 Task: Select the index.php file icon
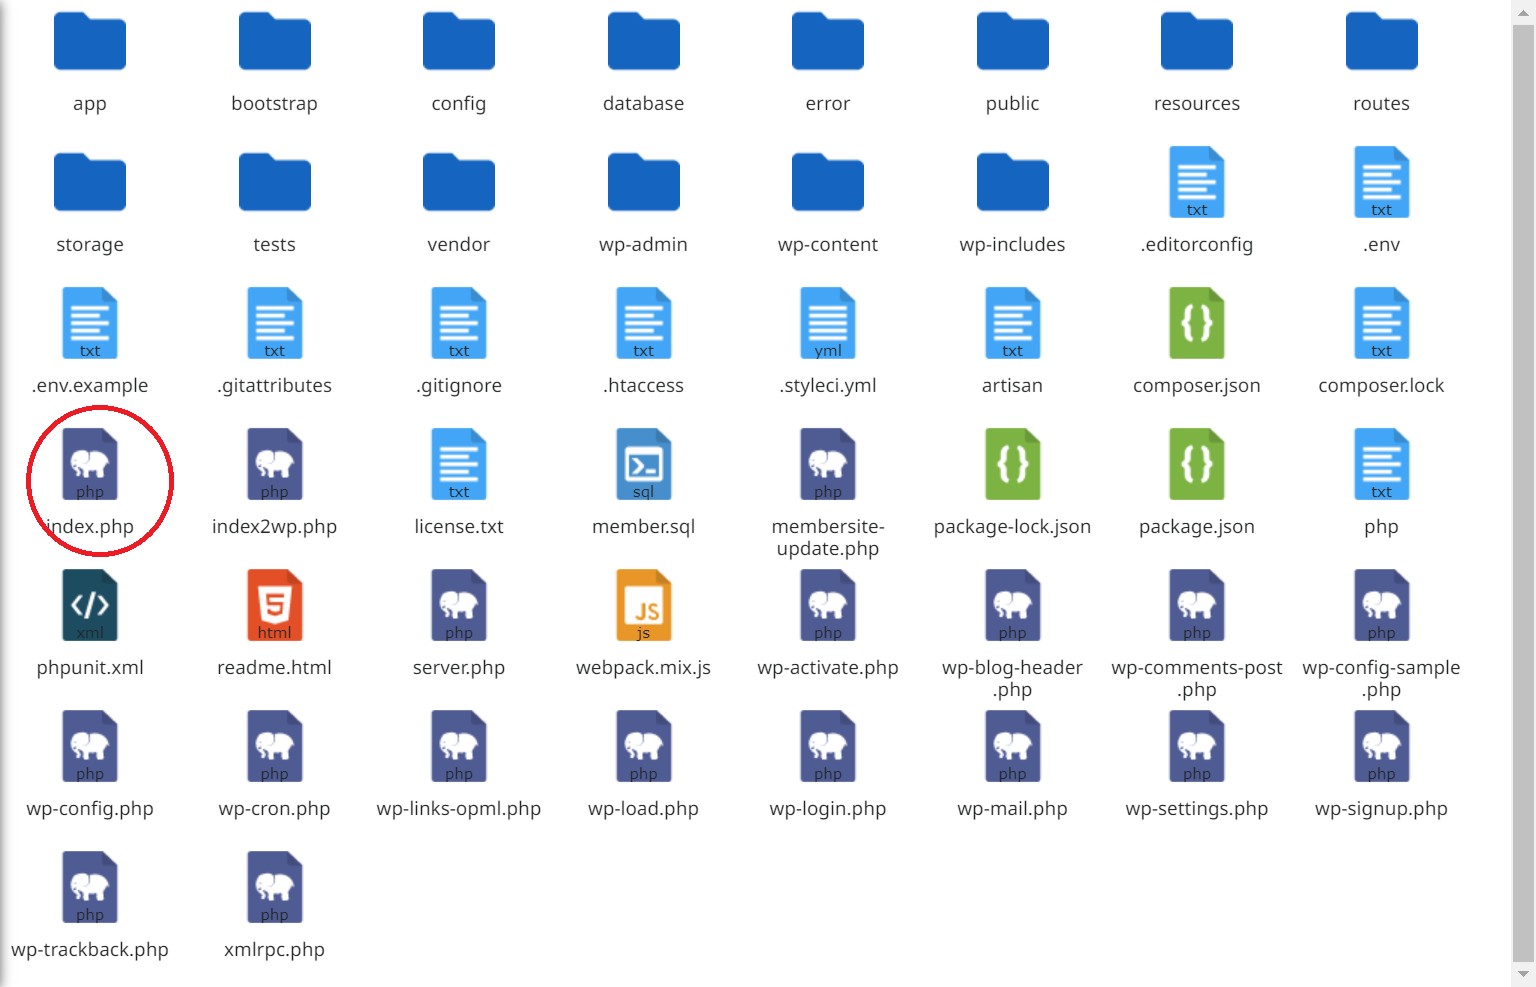(x=90, y=464)
